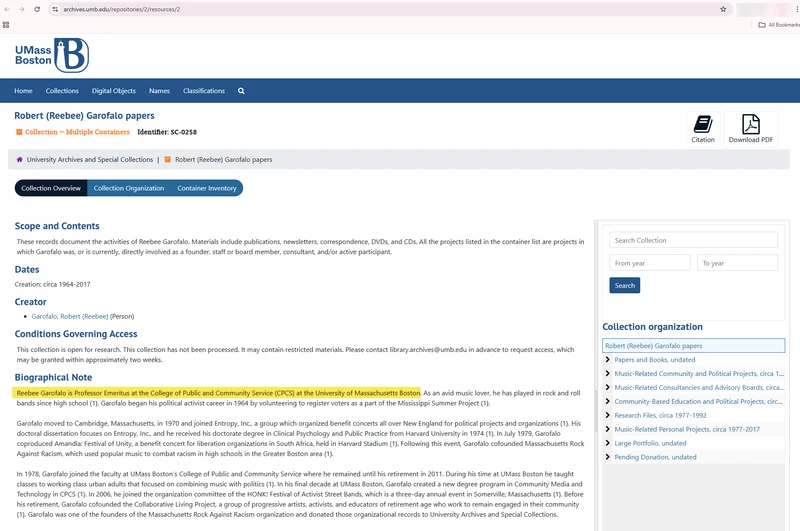800x531 pixels.
Task: Reload the page with refresh icon
Action: click(x=37, y=9)
